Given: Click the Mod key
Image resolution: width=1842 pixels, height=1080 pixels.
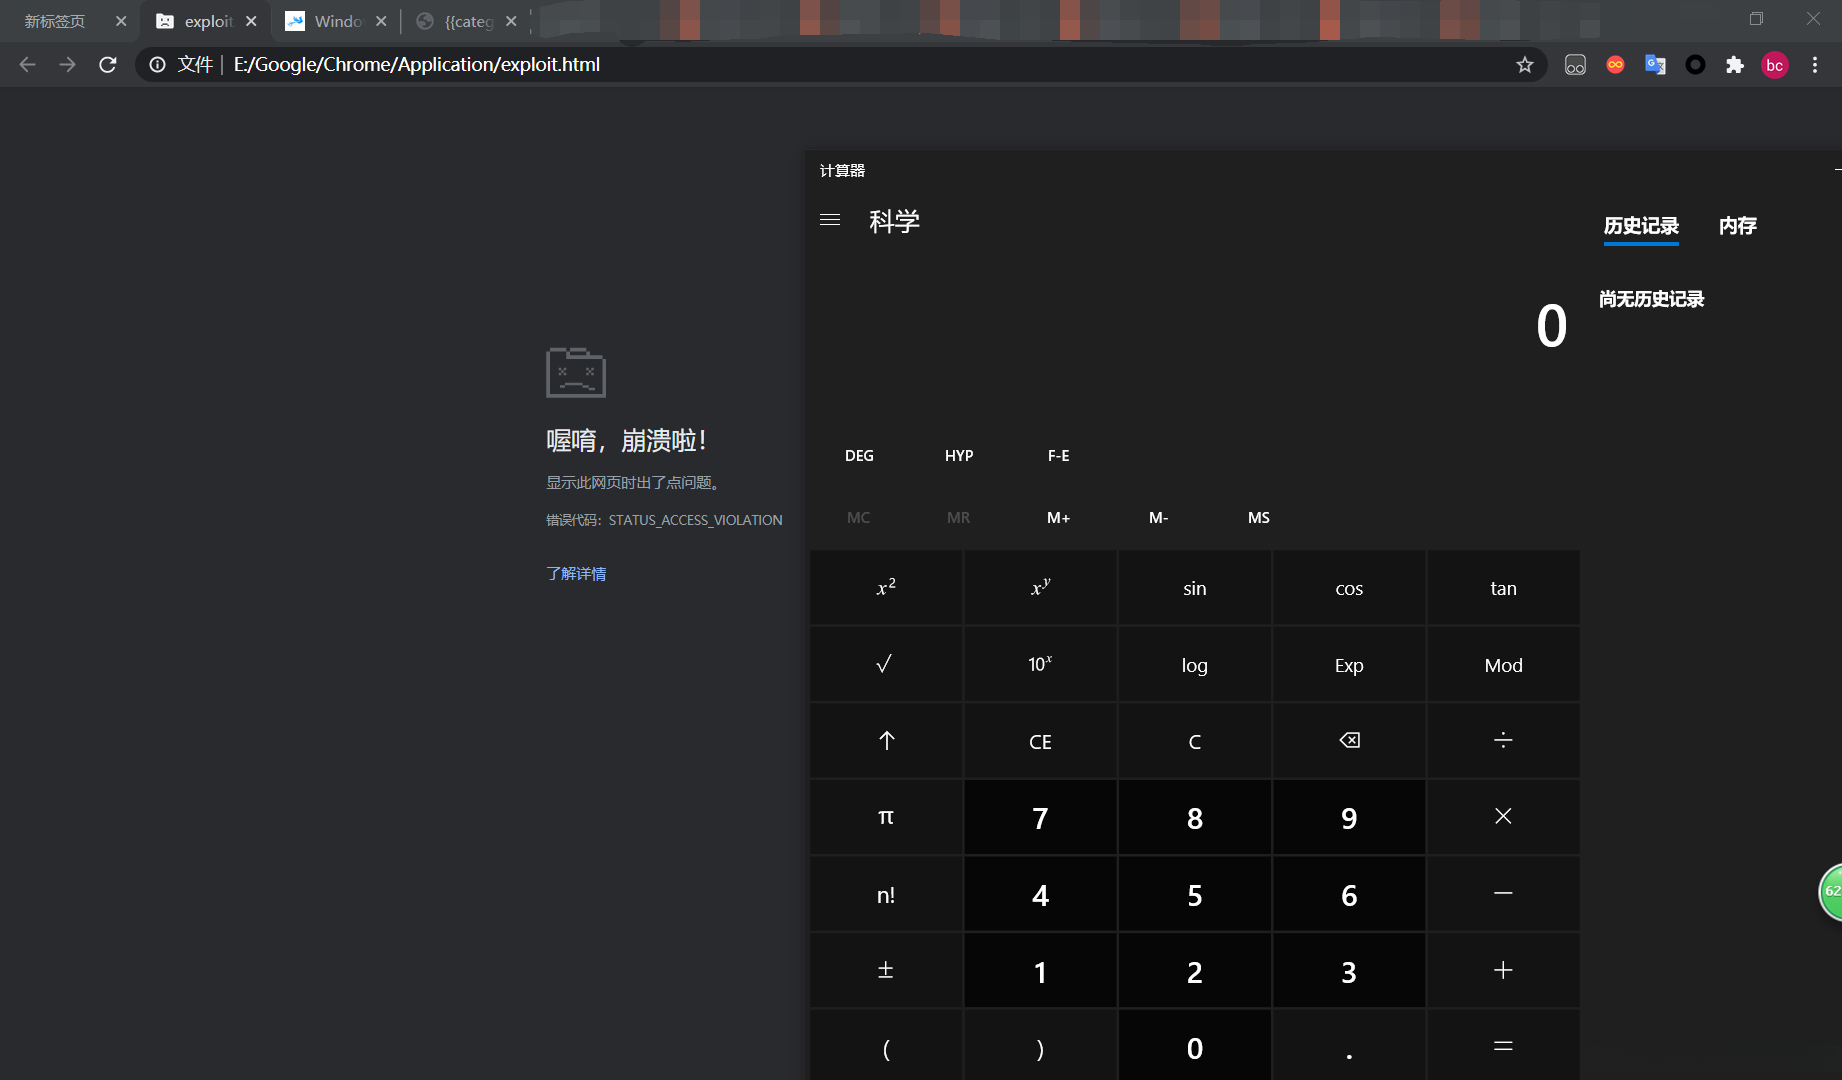Looking at the screenshot, I should pos(1503,664).
